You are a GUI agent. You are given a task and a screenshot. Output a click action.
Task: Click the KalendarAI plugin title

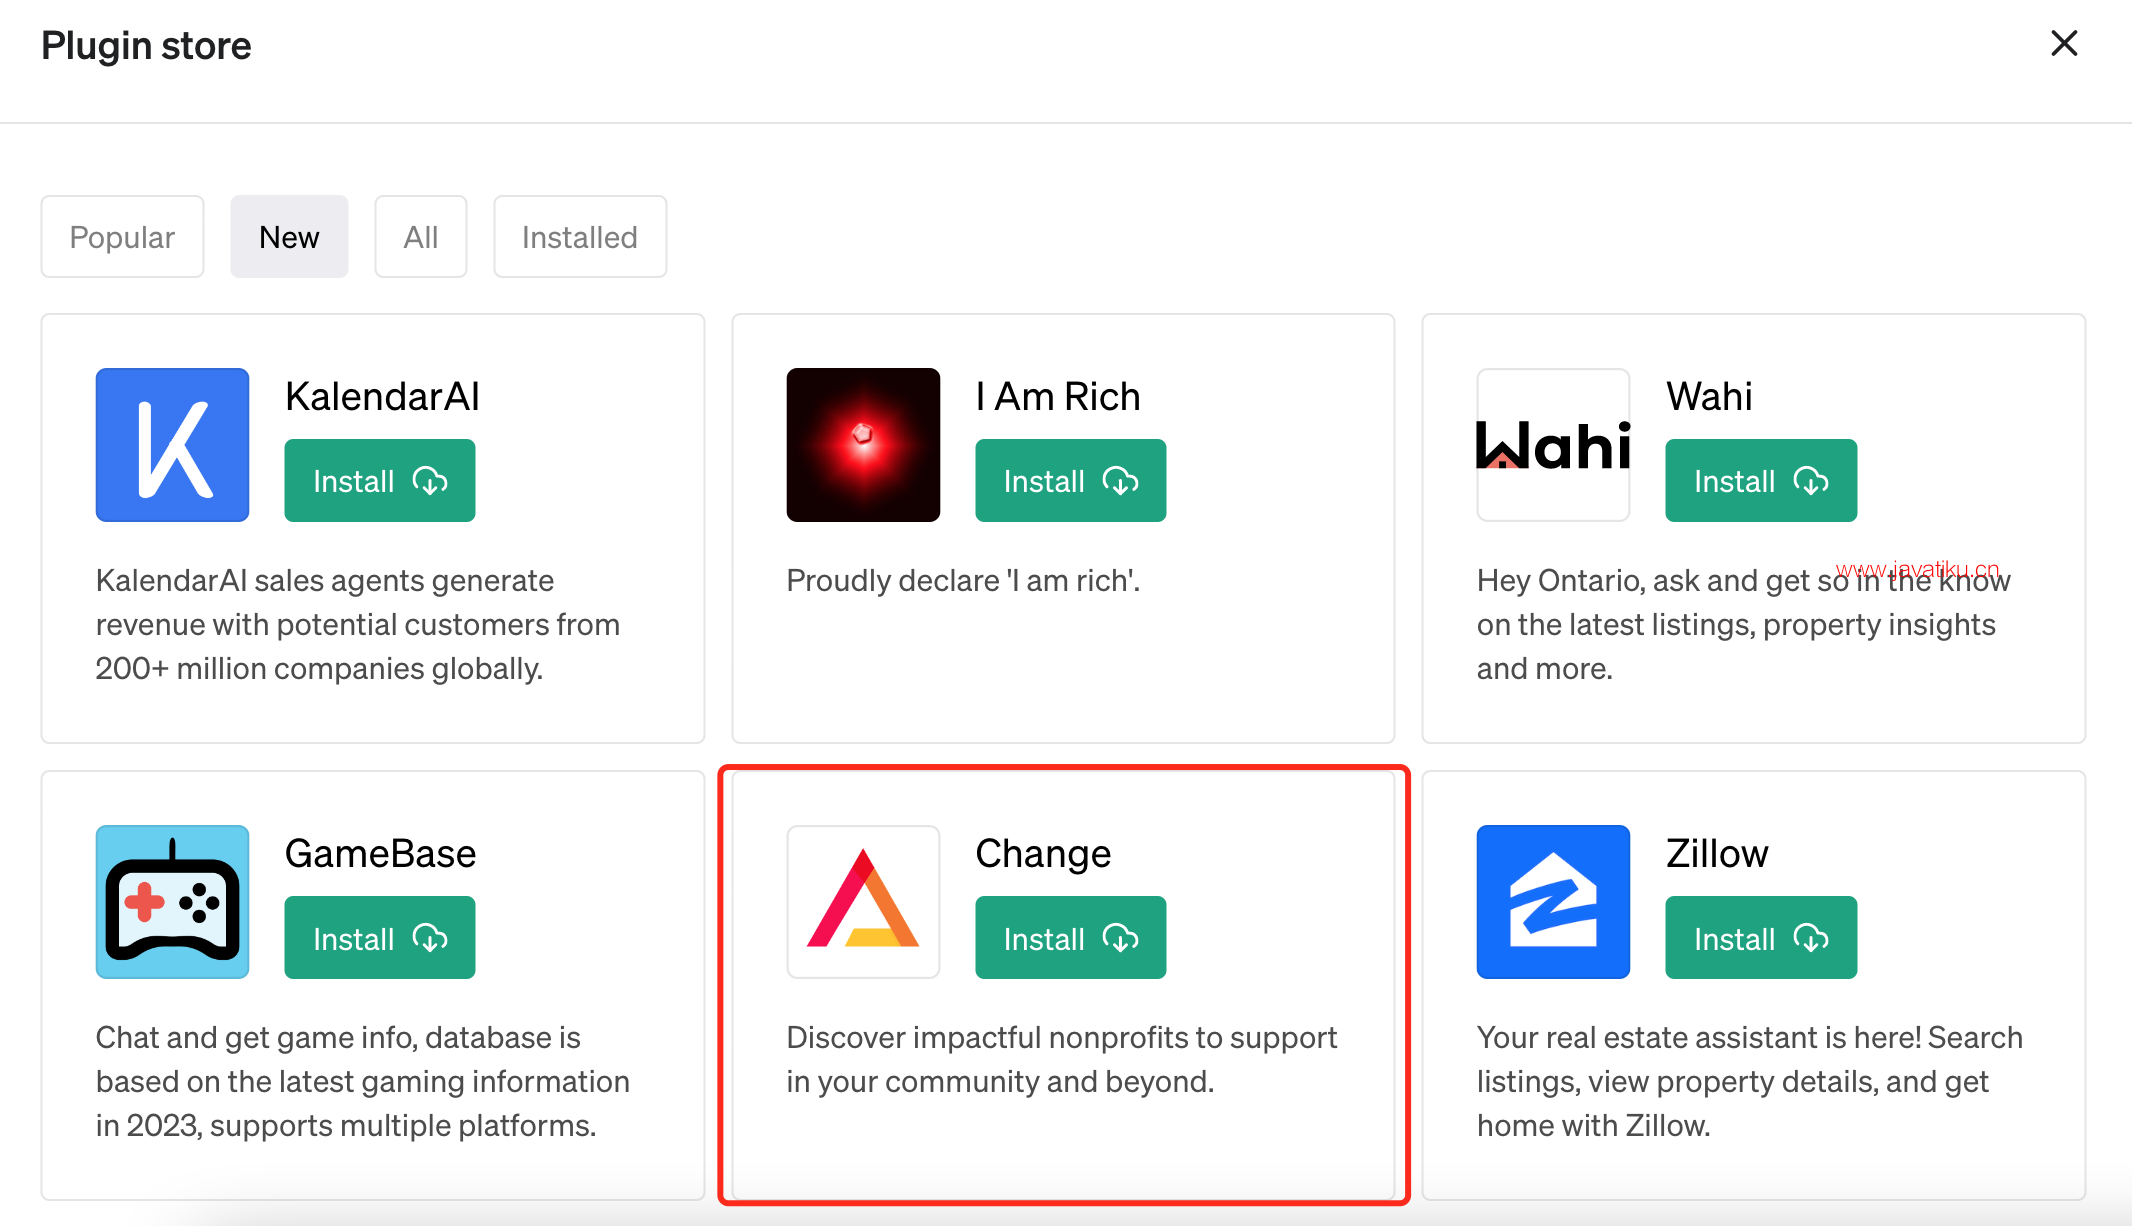point(382,397)
